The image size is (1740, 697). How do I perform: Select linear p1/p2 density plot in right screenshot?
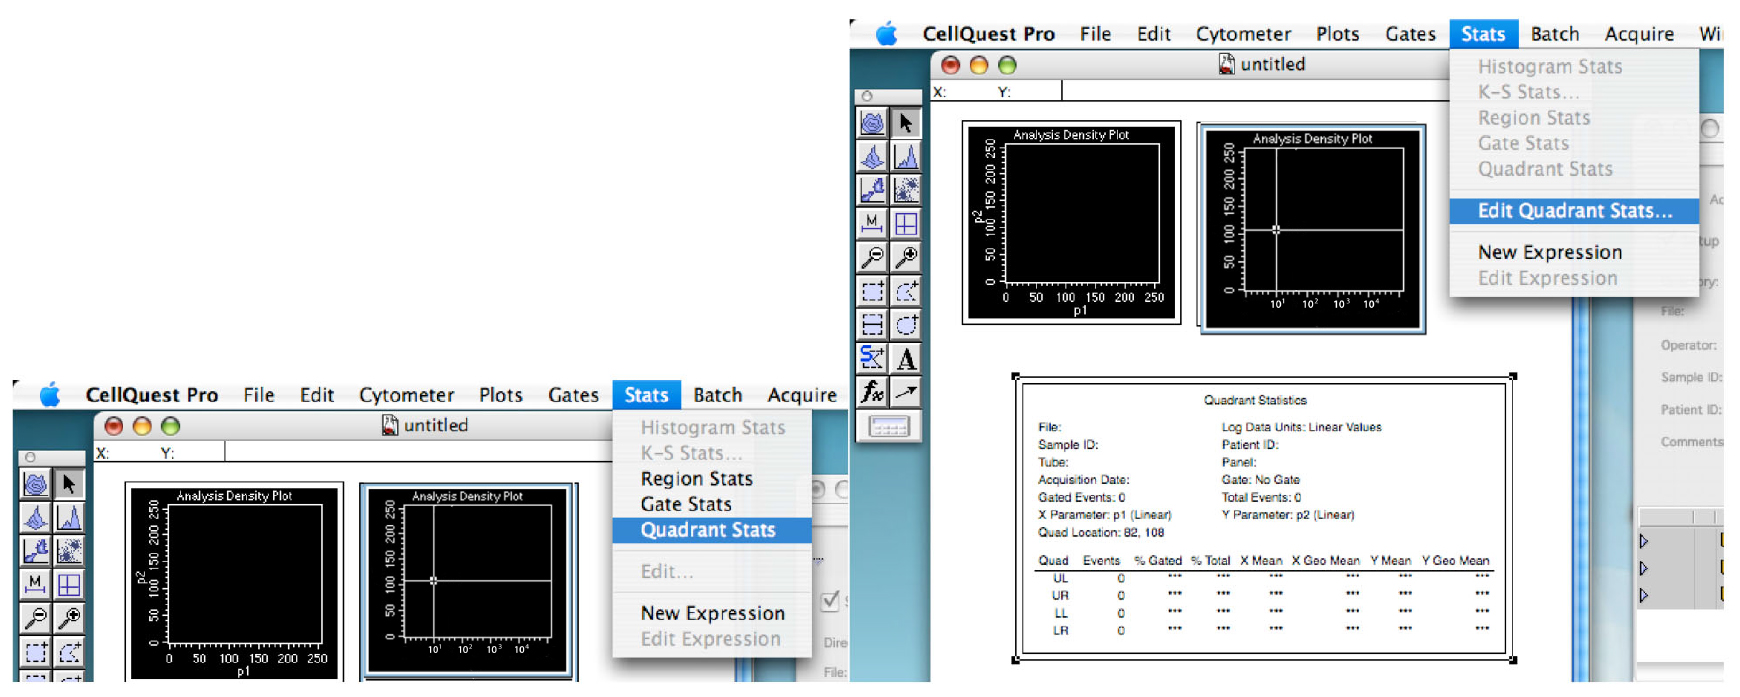coord(1071,222)
